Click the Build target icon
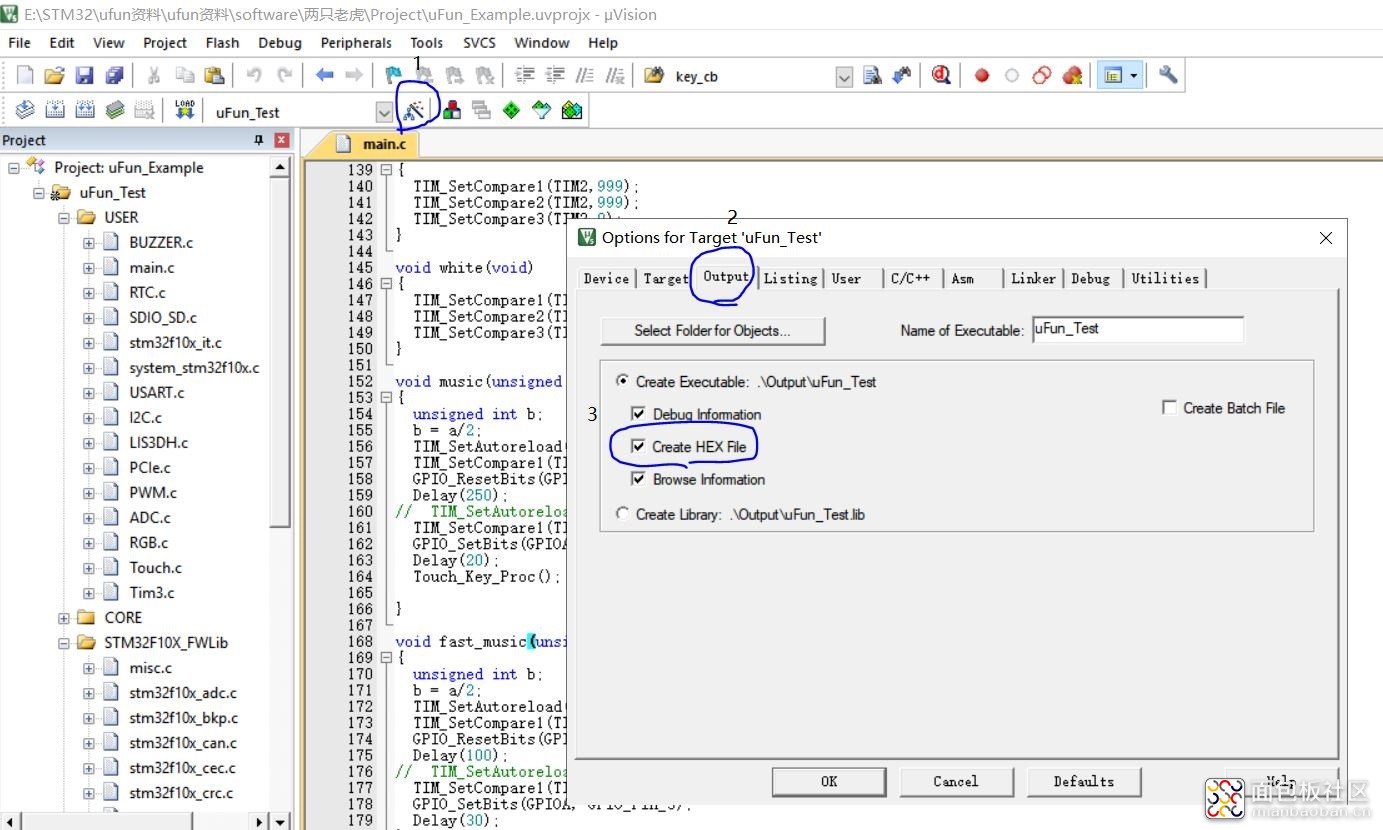Viewport: 1383px width, 830px height. click(55, 111)
